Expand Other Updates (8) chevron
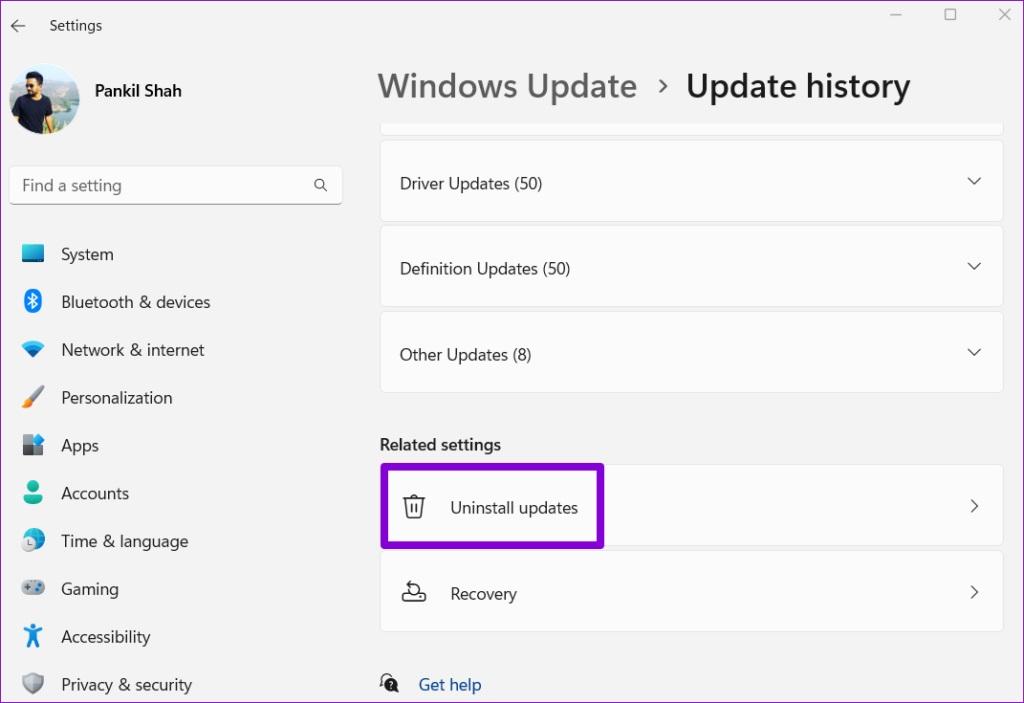 (x=974, y=352)
